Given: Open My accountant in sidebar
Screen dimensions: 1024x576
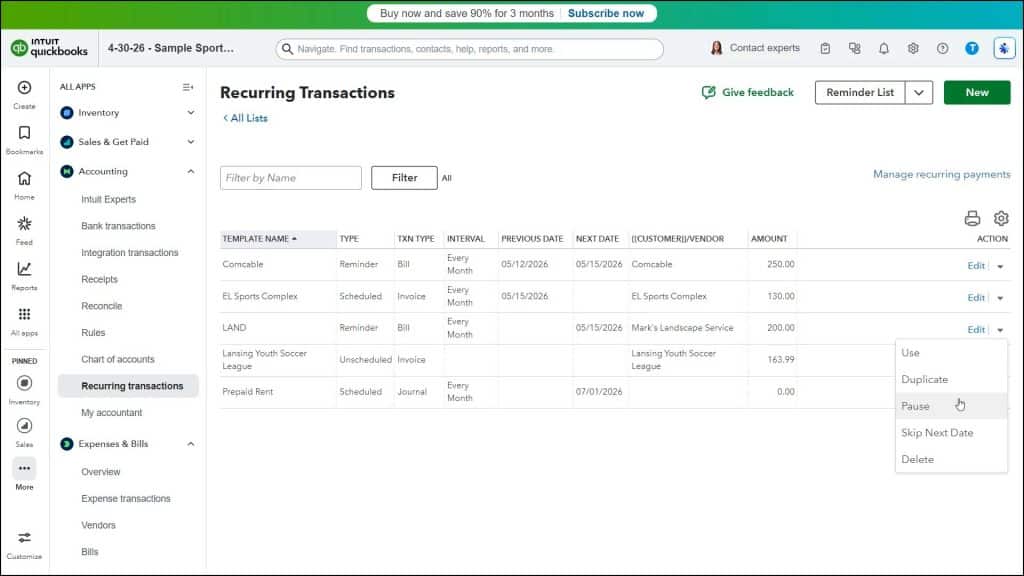Looking at the screenshot, I should tap(111, 413).
